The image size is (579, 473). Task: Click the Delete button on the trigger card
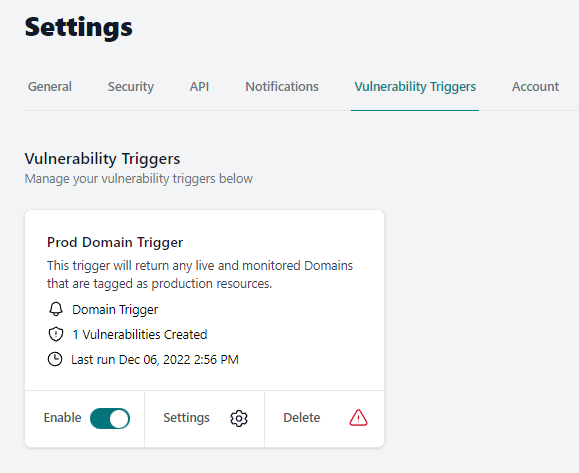[x=324, y=419]
